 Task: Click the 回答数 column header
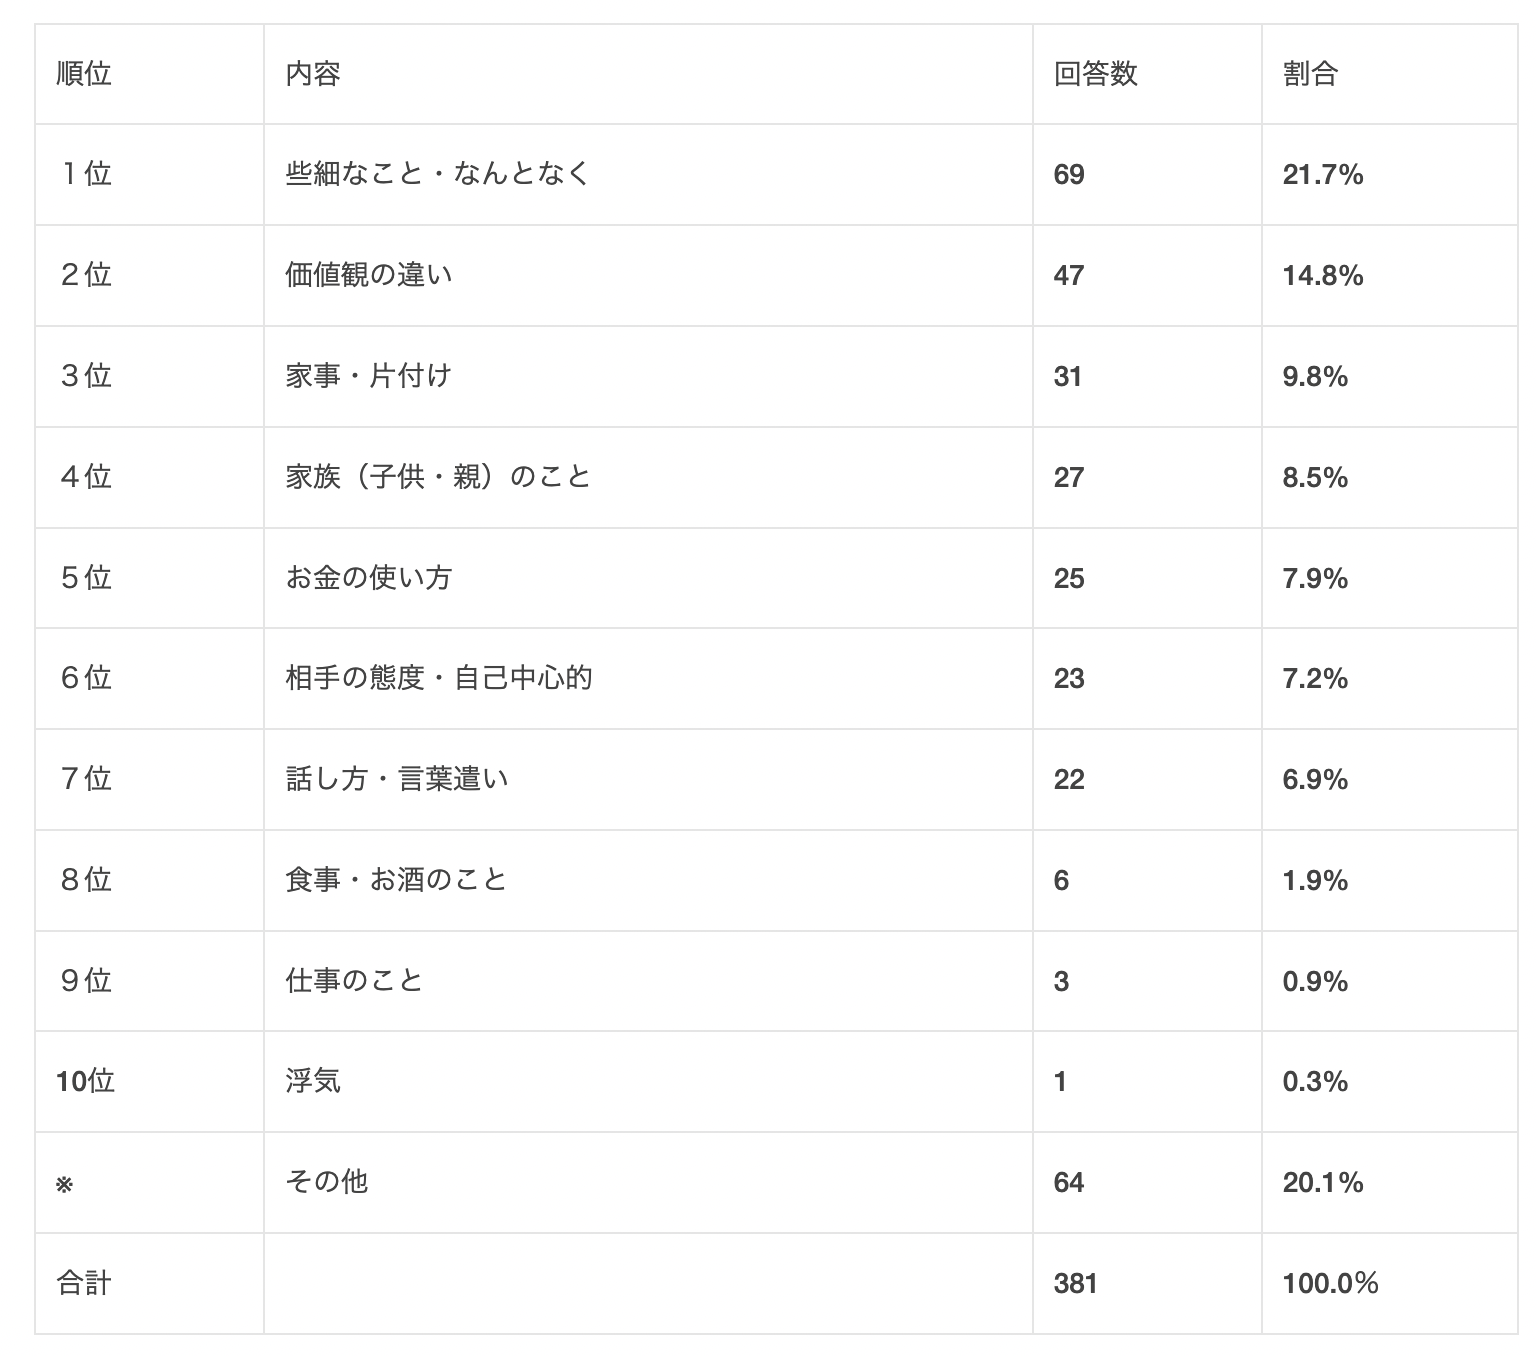(1095, 74)
